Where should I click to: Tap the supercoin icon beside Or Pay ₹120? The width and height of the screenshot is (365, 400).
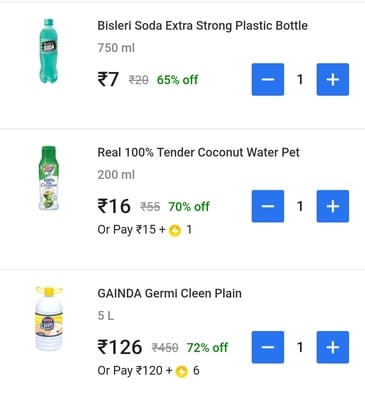[x=182, y=371]
